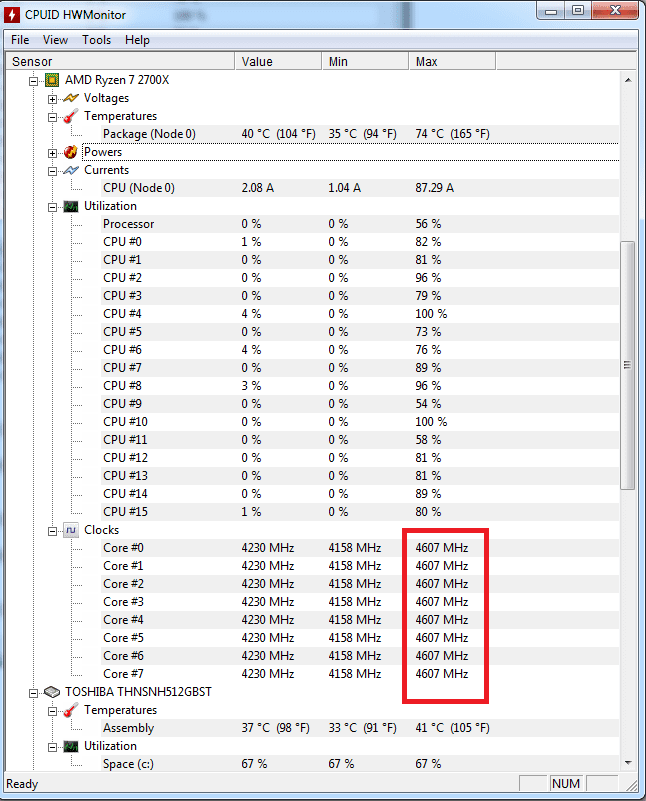
Task: Select the Core #3 clock row
Action: coord(360,602)
